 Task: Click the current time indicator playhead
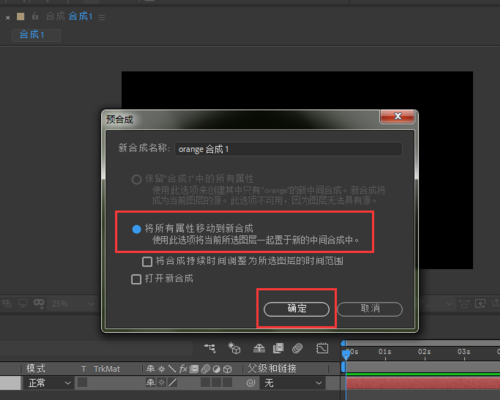tap(346, 355)
